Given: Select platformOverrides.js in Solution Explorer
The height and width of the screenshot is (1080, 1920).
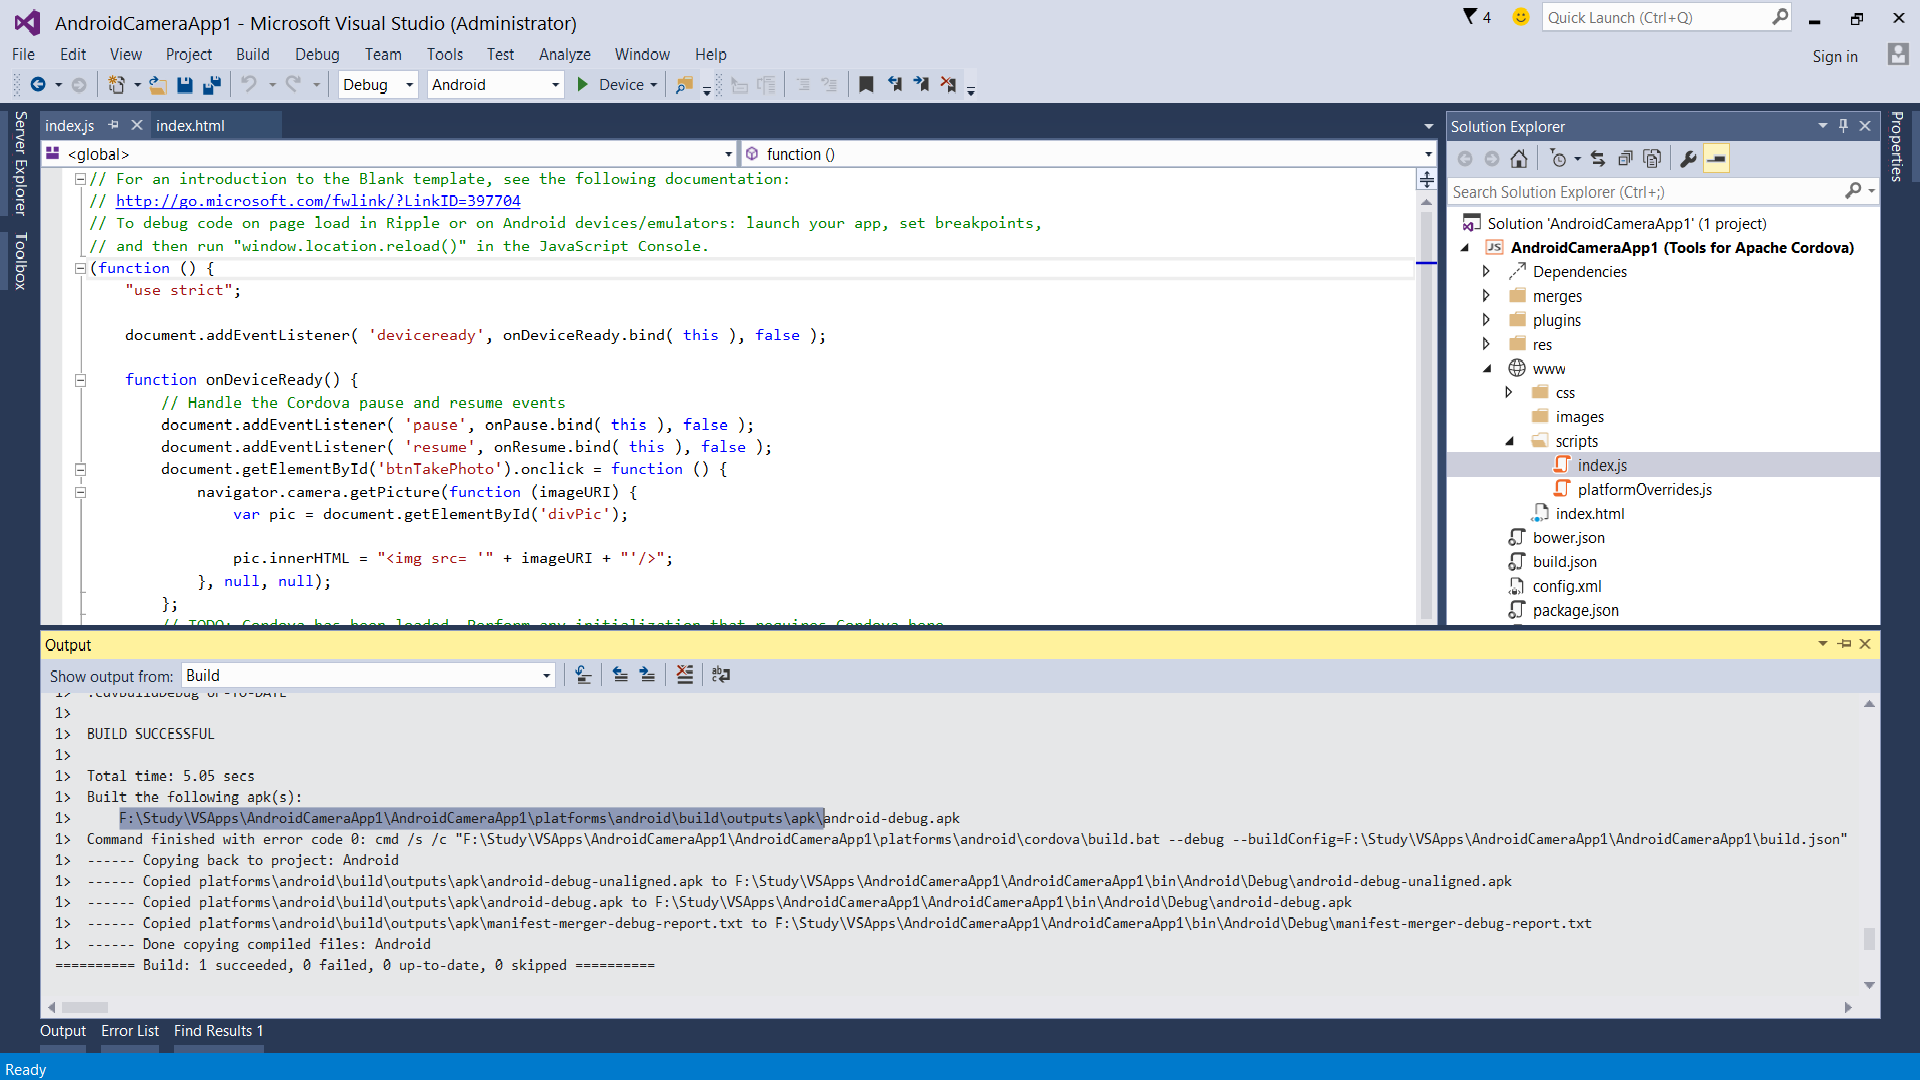Looking at the screenshot, I should point(1644,489).
